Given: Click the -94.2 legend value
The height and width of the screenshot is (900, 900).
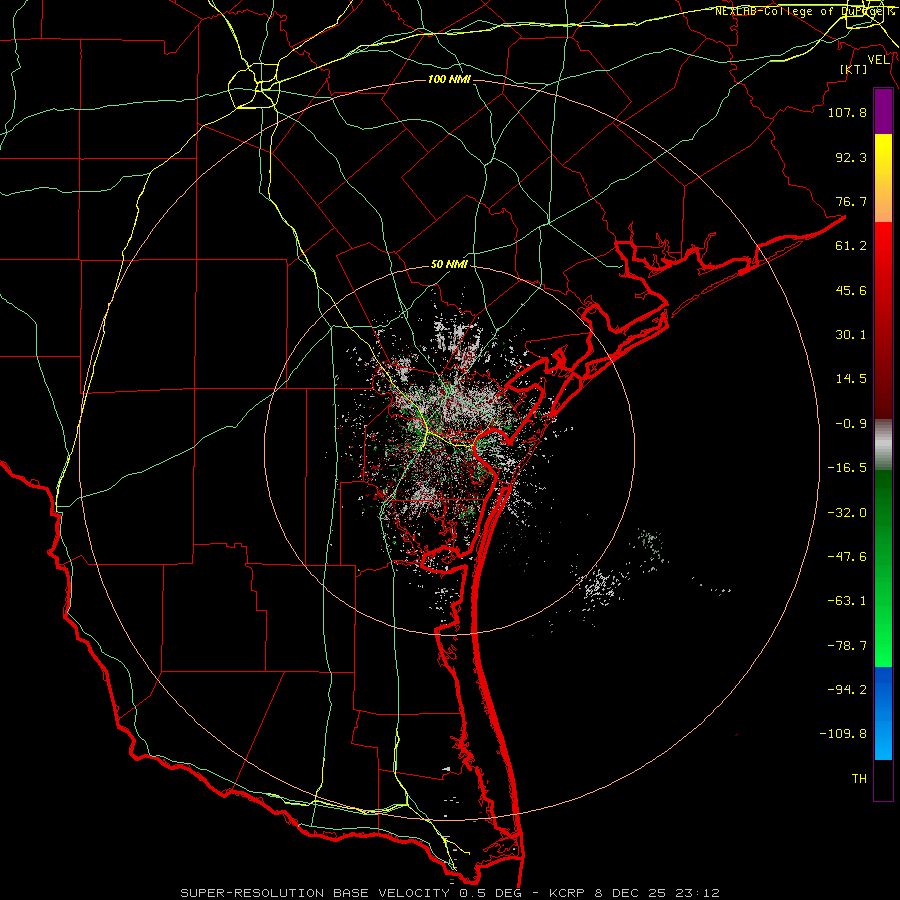Looking at the screenshot, I should (x=847, y=689).
